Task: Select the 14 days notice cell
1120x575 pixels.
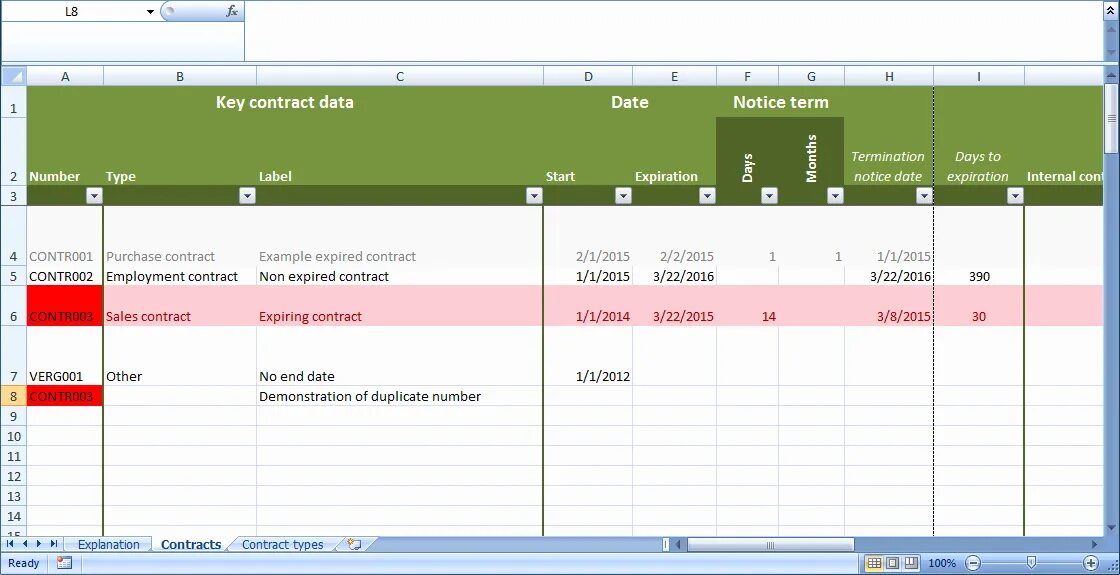Action: pyautogui.click(x=747, y=306)
